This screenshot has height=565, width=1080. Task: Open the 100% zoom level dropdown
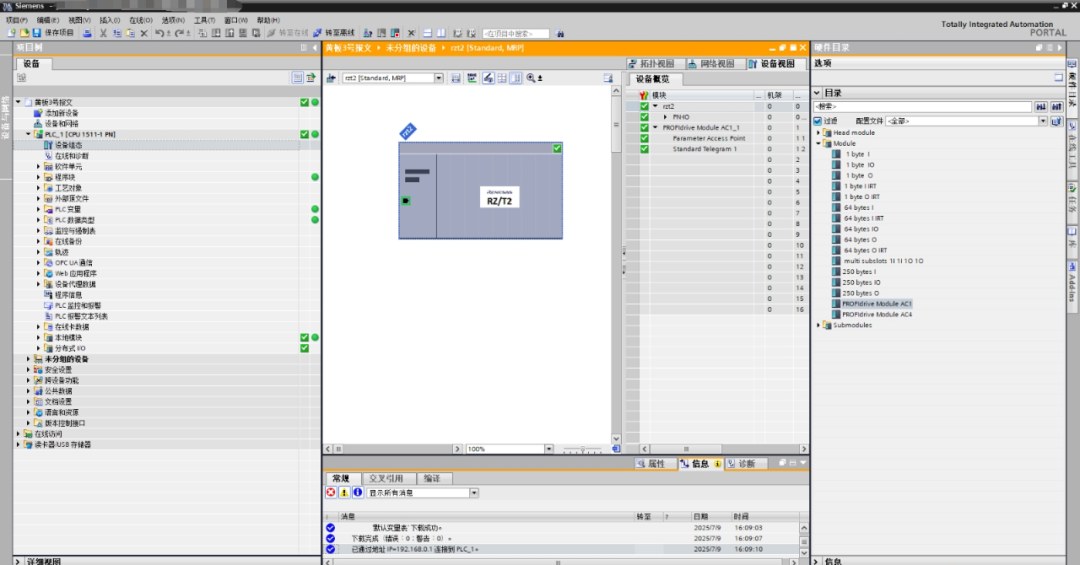549,449
